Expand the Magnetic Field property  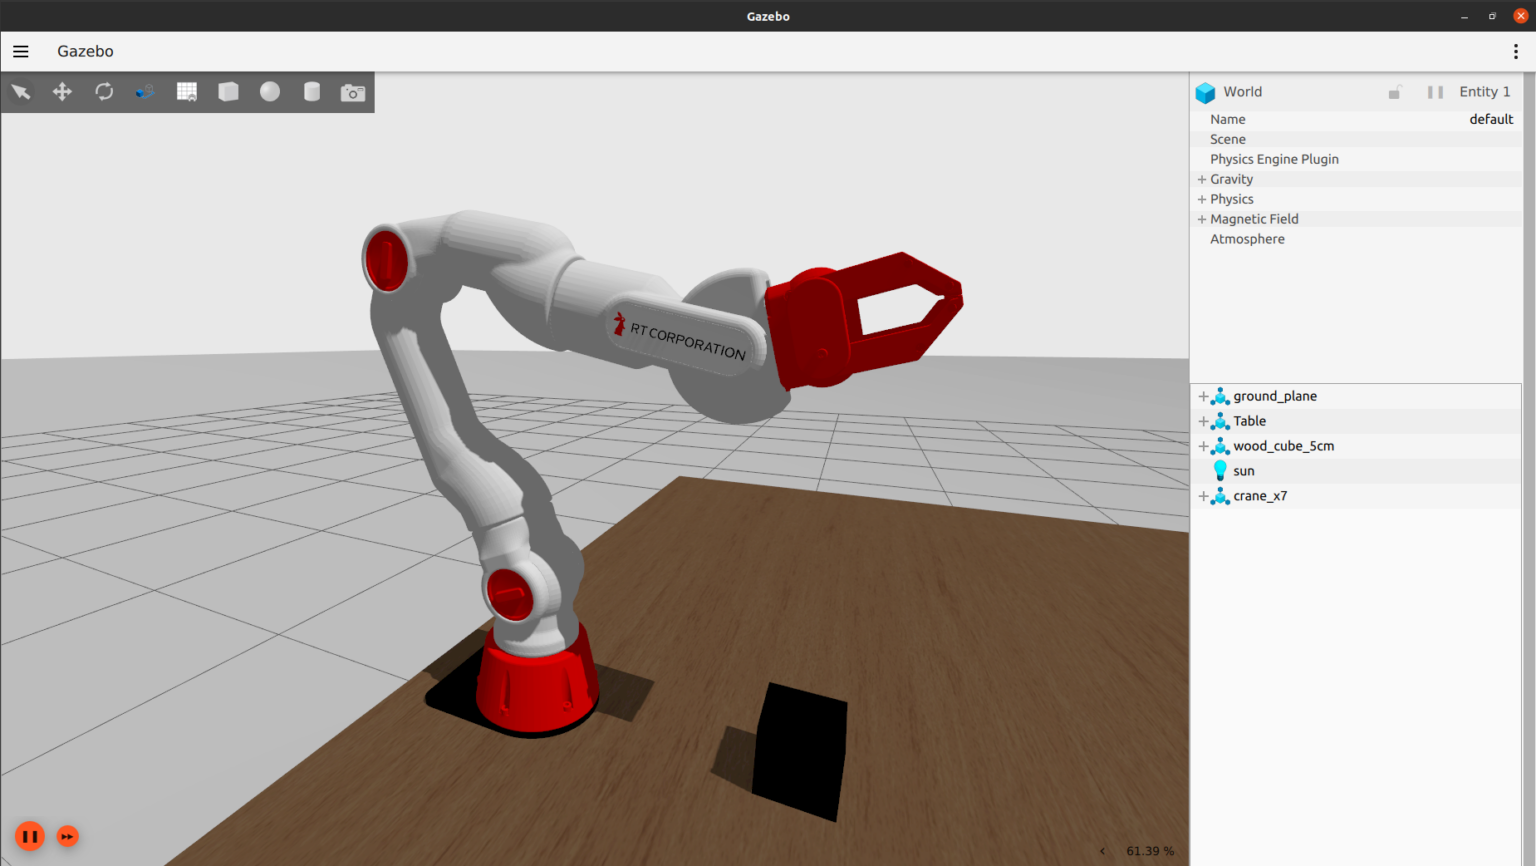point(1202,219)
